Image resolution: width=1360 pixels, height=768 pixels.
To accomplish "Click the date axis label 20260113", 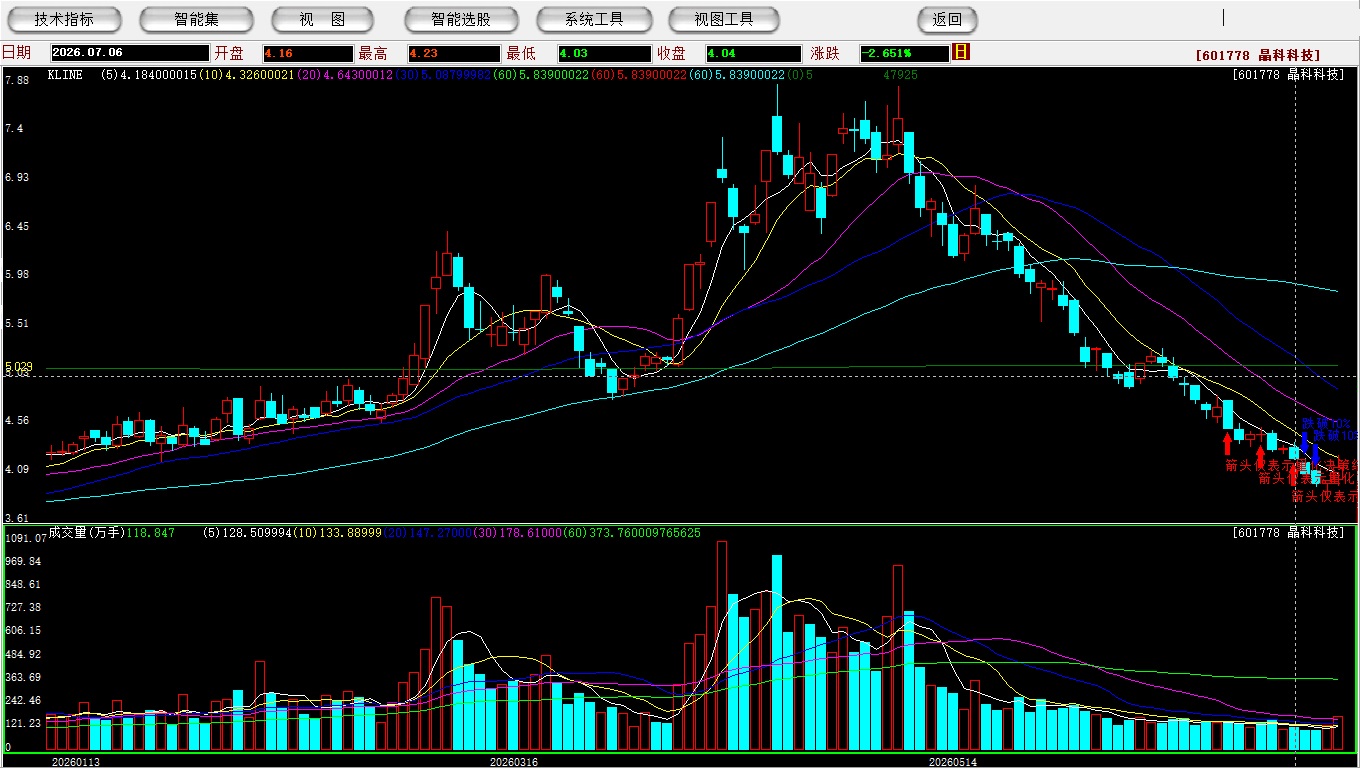I will click(x=76, y=762).
